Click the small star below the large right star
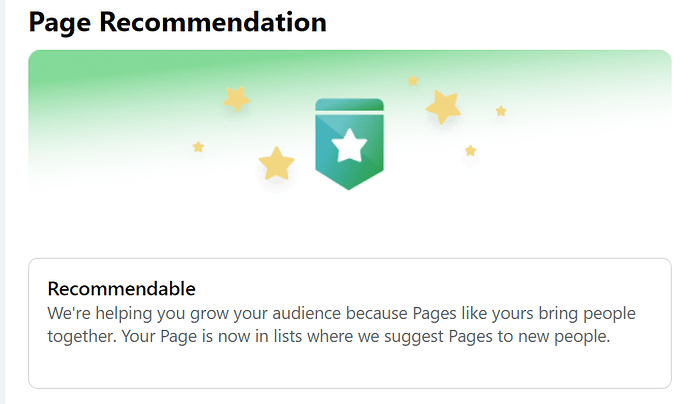Screen dimensions: 690x404 (x=470, y=151)
